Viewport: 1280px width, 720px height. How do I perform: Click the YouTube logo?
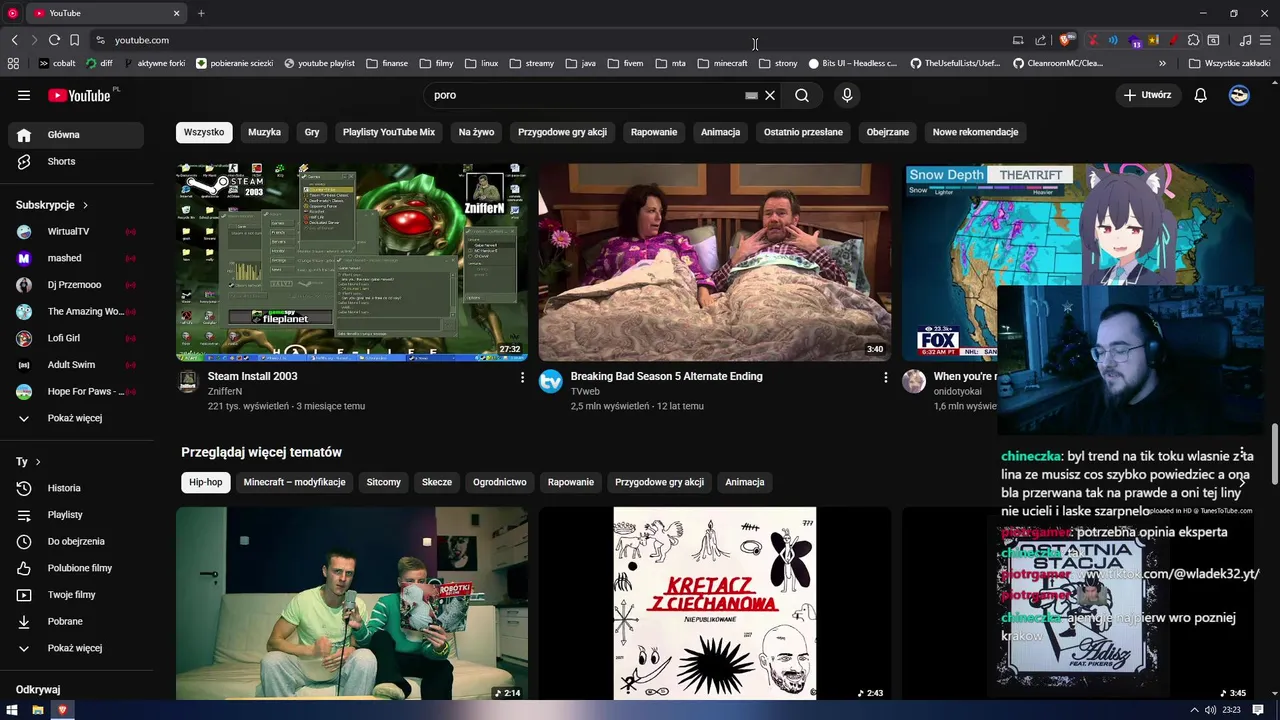[79, 95]
